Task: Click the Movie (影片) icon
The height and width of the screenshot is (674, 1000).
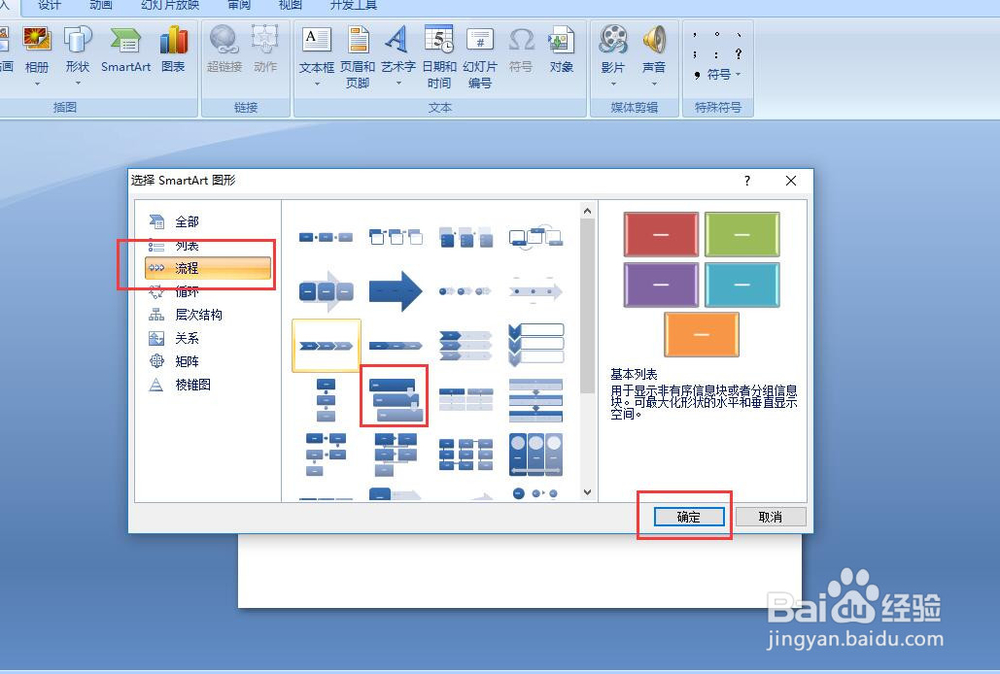Action: [613, 40]
